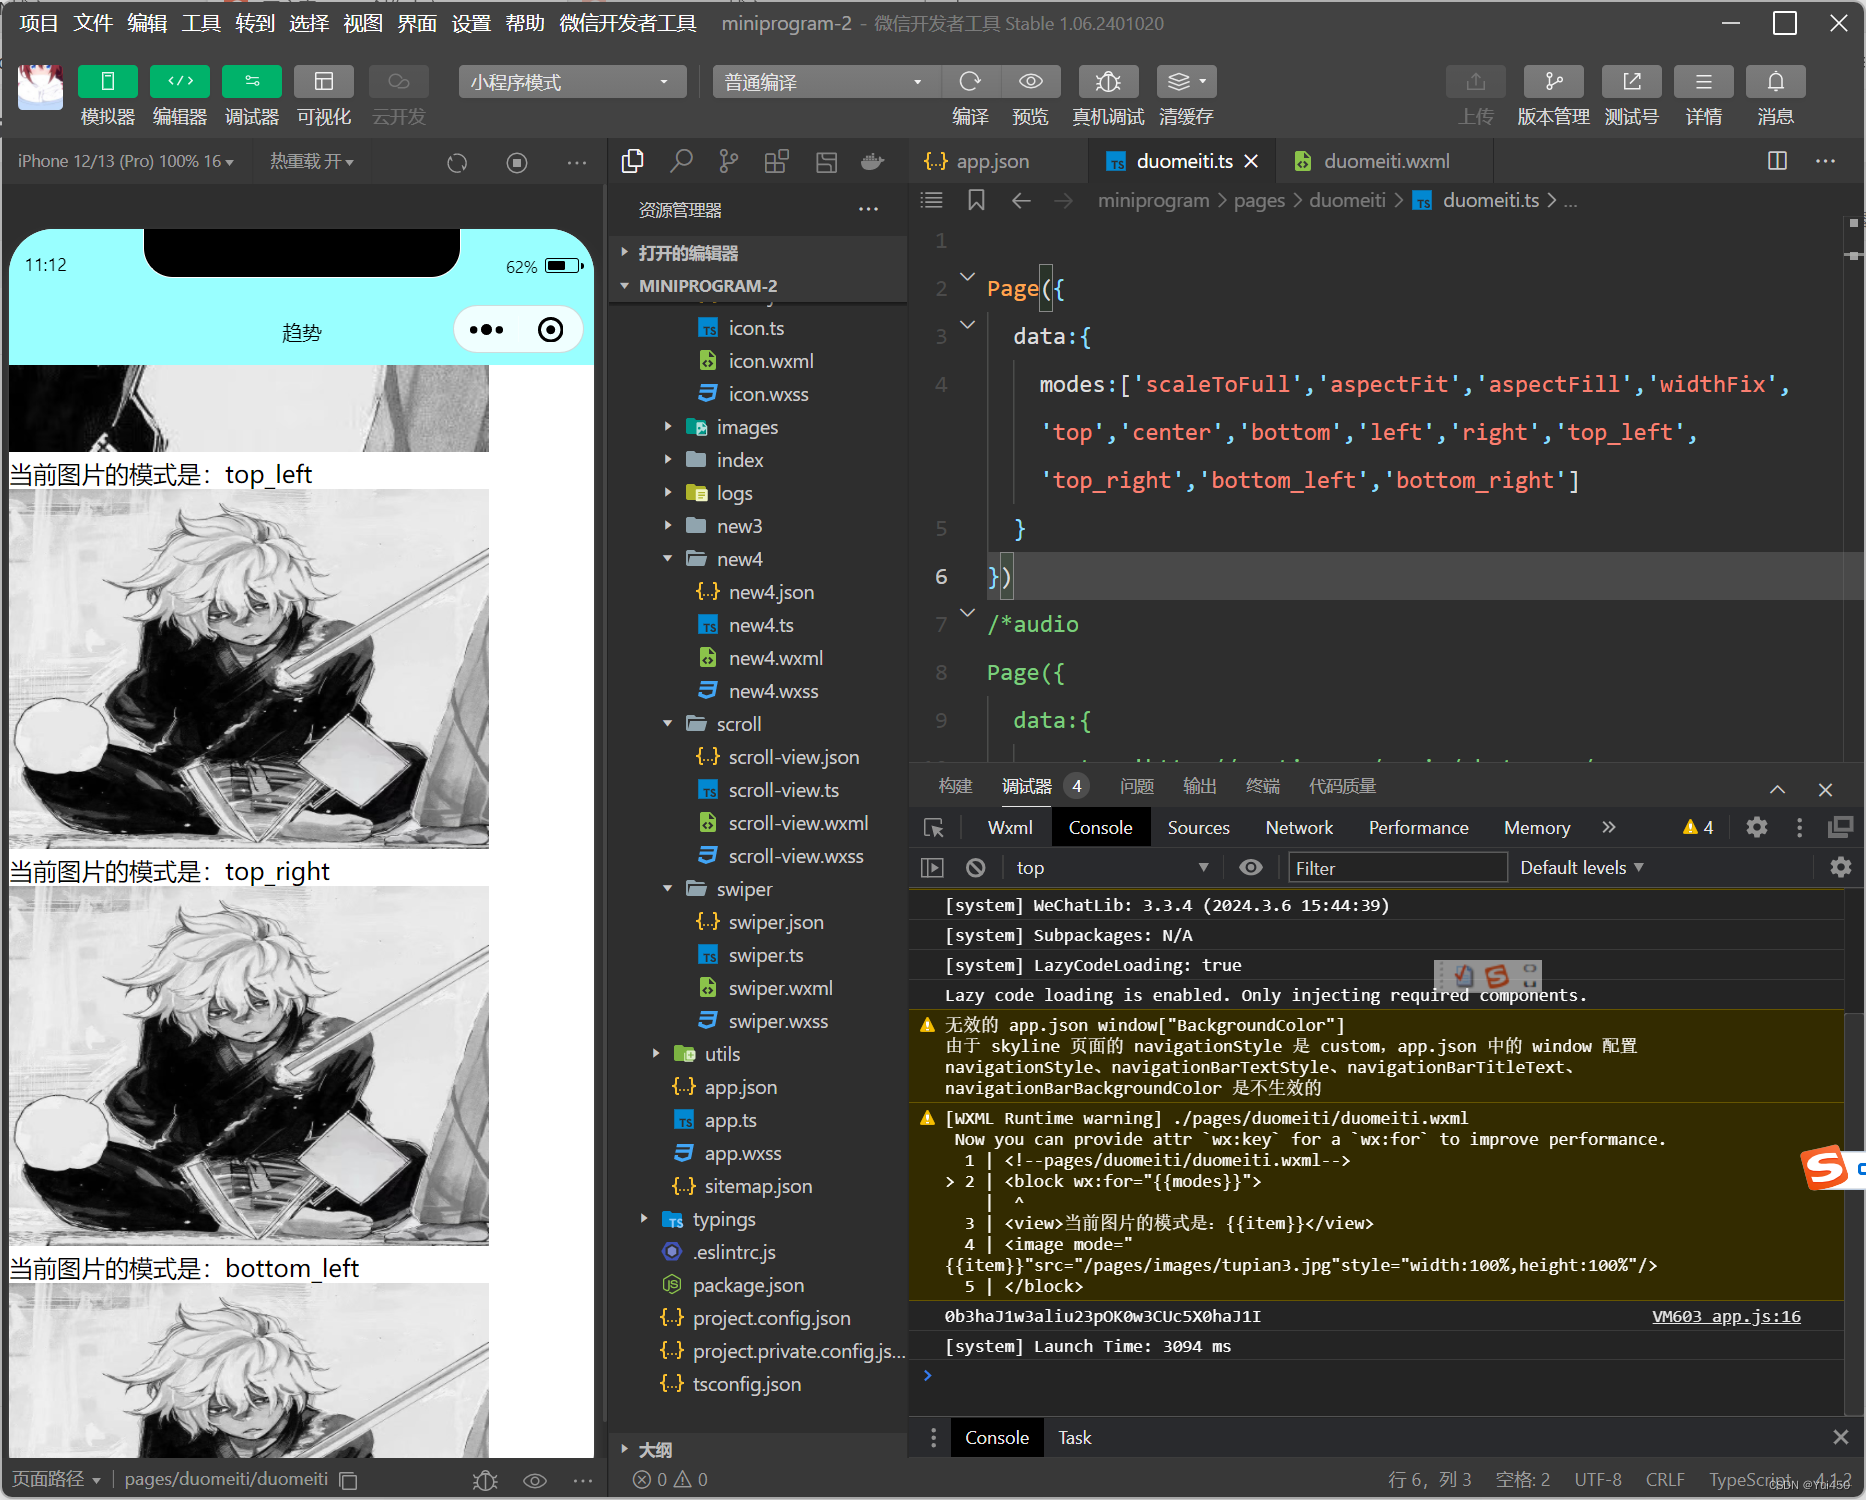Click the bookmark icon in breadcrumb bar
Viewport: 1866px width, 1500px height.
pyautogui.click(x=976, y=200)
